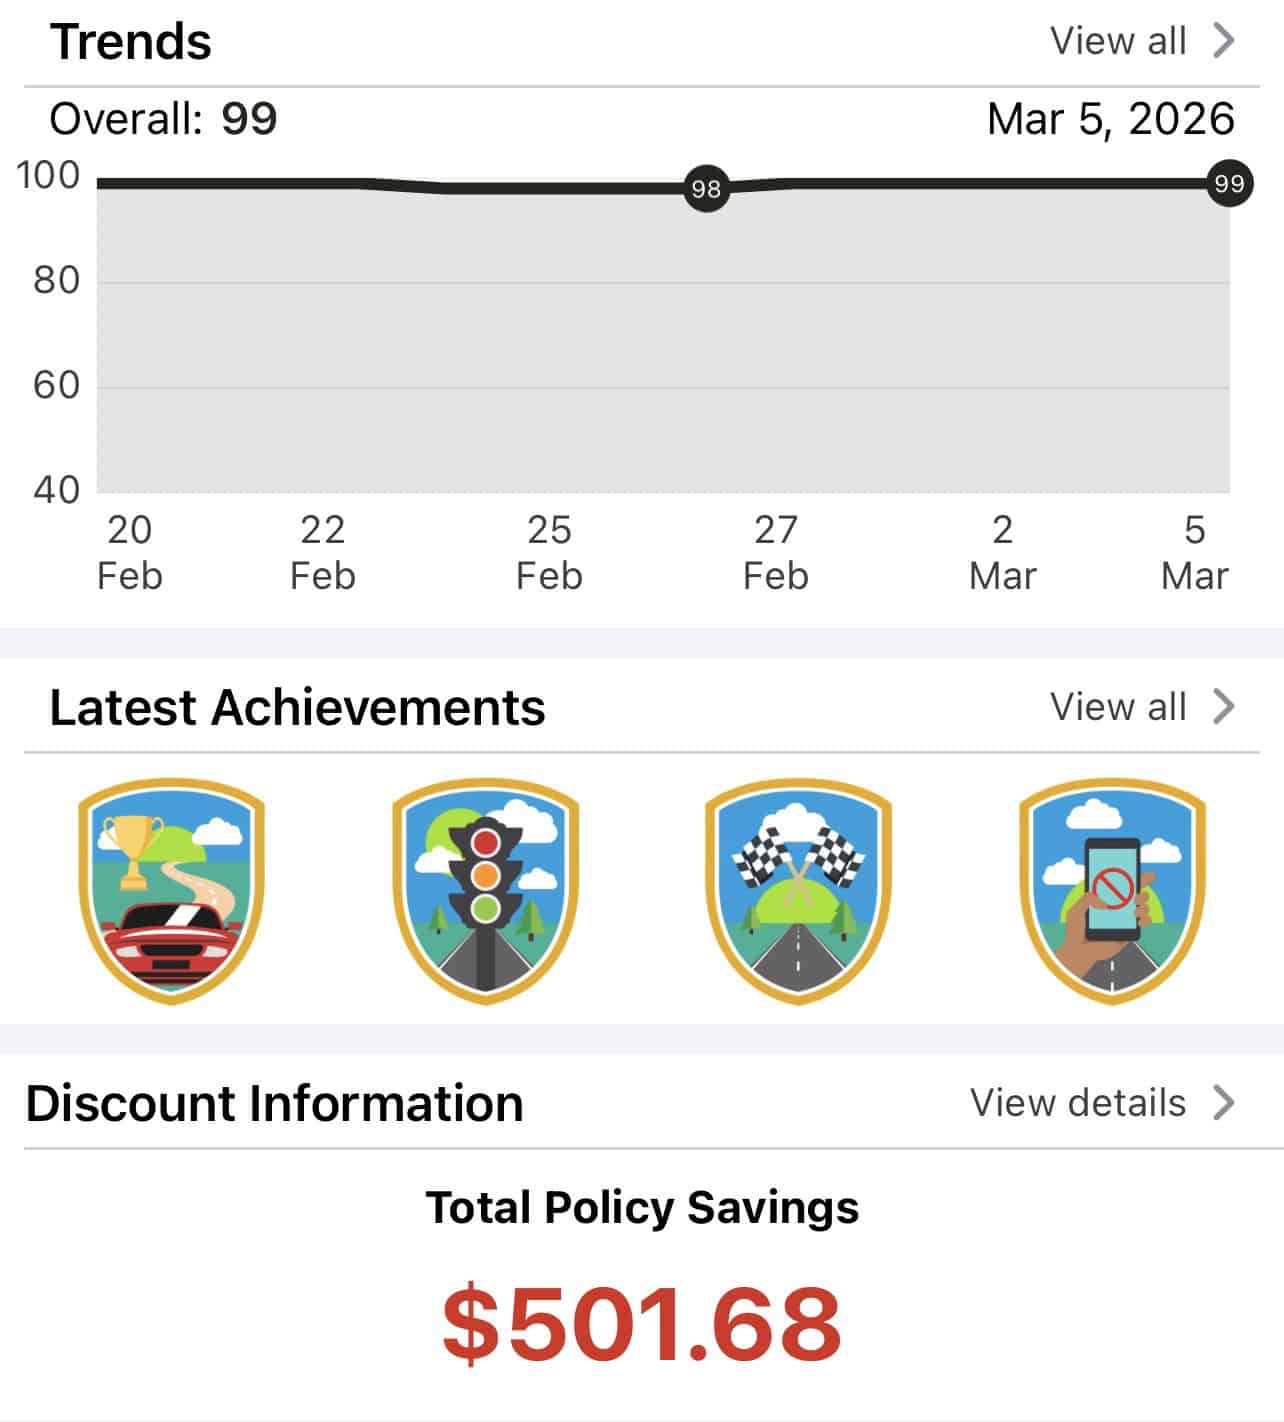Expand Latest Achievements using its chevron
The width and height of the screenshot is (1284, 1422).
tap(1224, 707)
